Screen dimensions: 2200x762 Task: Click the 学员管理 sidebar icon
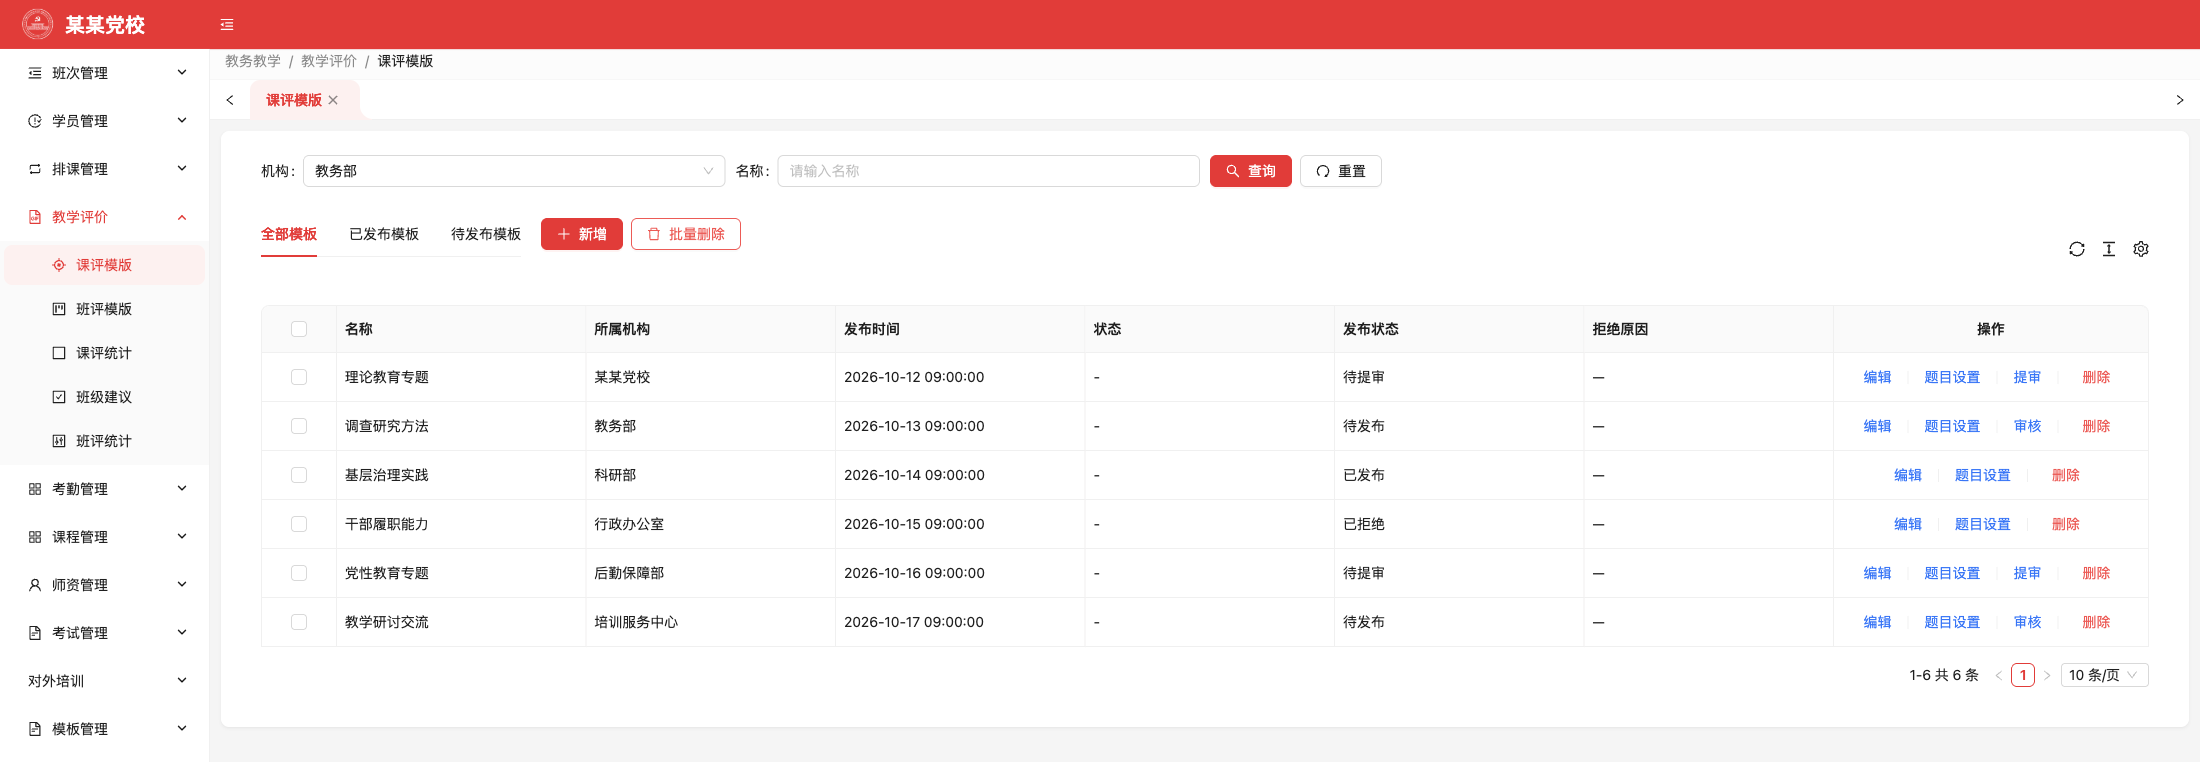[x=35, y=121]
